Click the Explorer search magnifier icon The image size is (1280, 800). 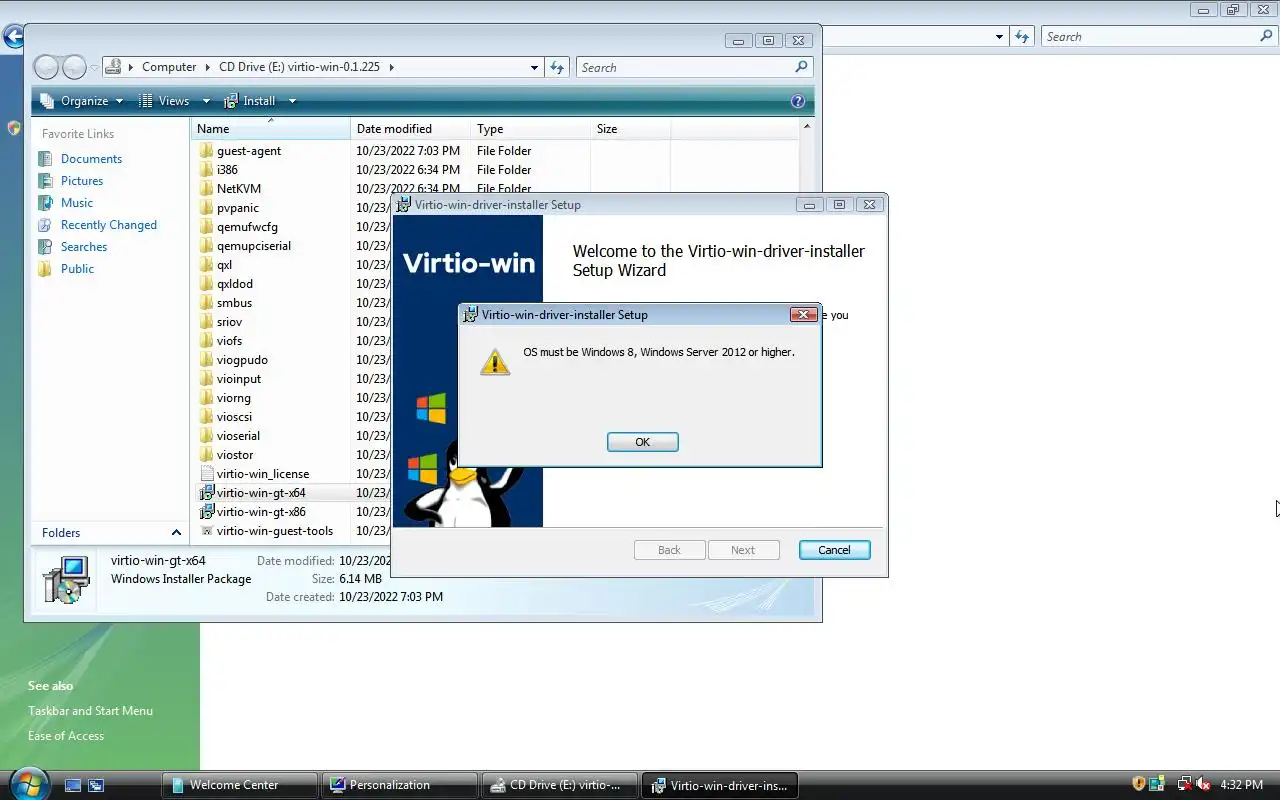[x=801, y=67]
